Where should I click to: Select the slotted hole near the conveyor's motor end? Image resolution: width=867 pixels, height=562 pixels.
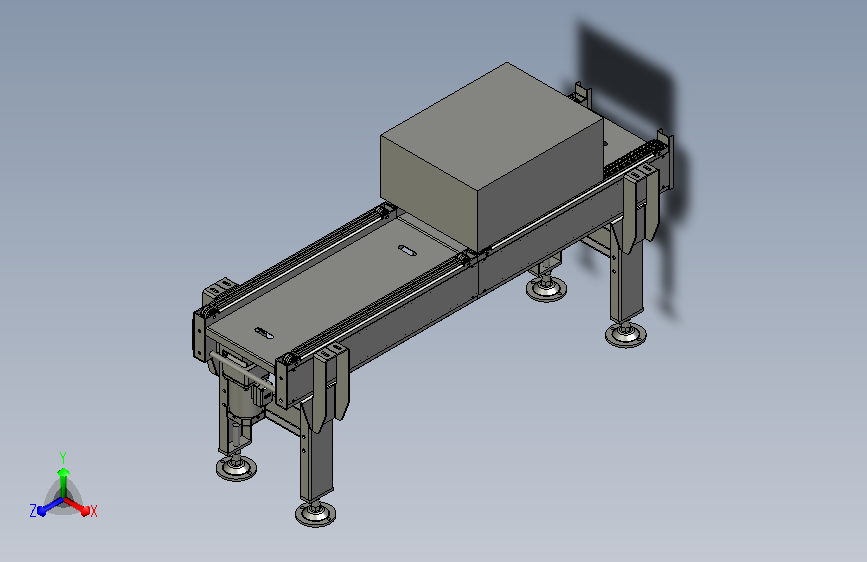tap(264, 334)
